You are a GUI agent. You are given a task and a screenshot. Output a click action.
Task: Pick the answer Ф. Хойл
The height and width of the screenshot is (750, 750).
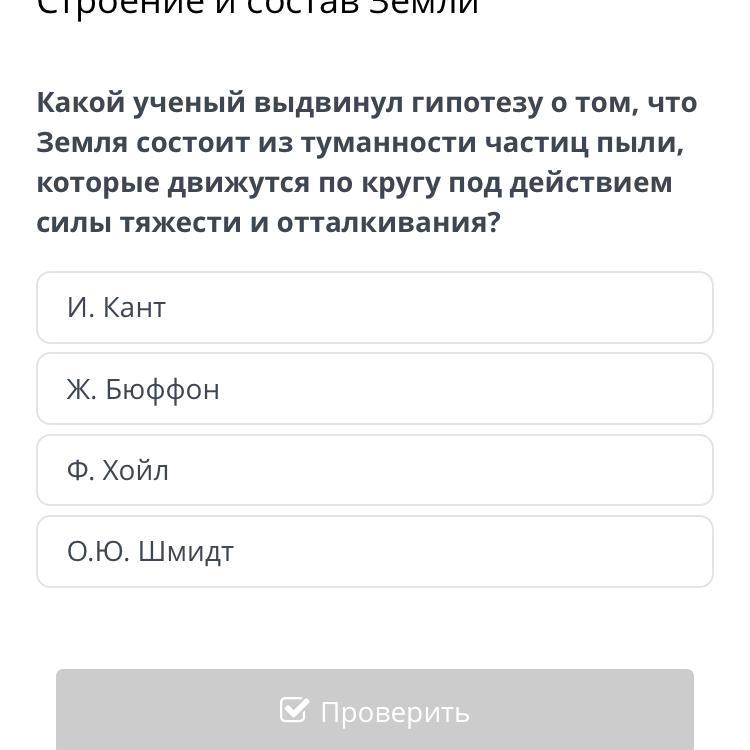(x=375, y=470)
